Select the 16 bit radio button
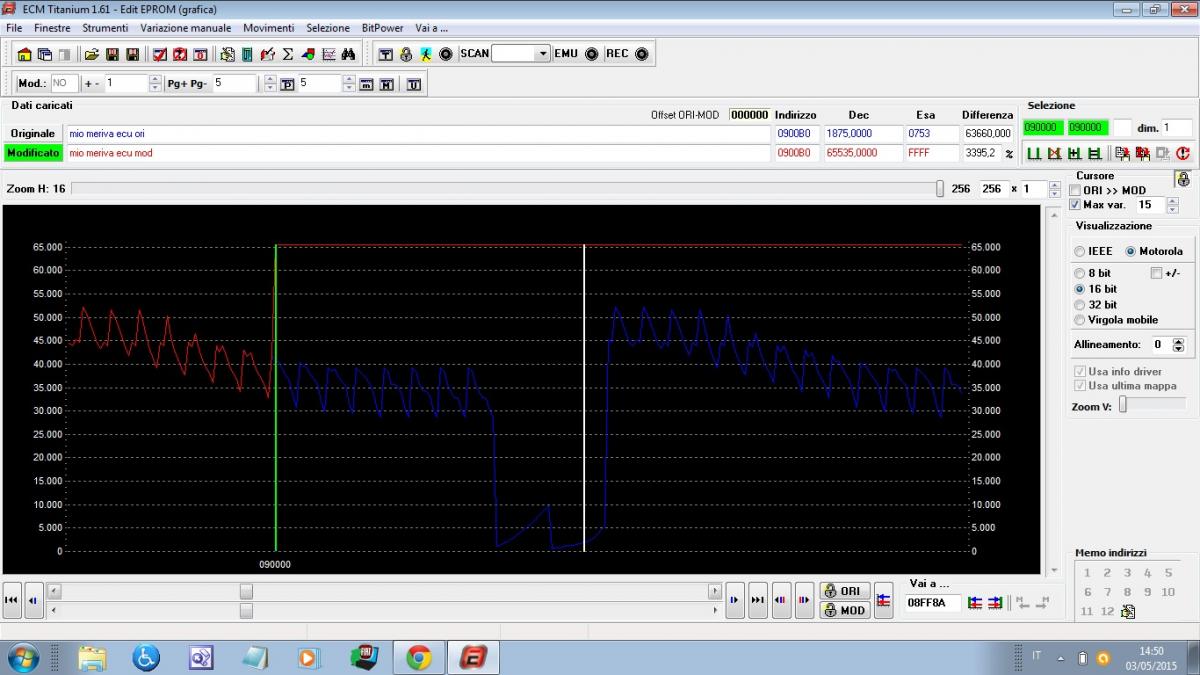The width and height of the screenshot is (1200, 675). [1079, 289]
